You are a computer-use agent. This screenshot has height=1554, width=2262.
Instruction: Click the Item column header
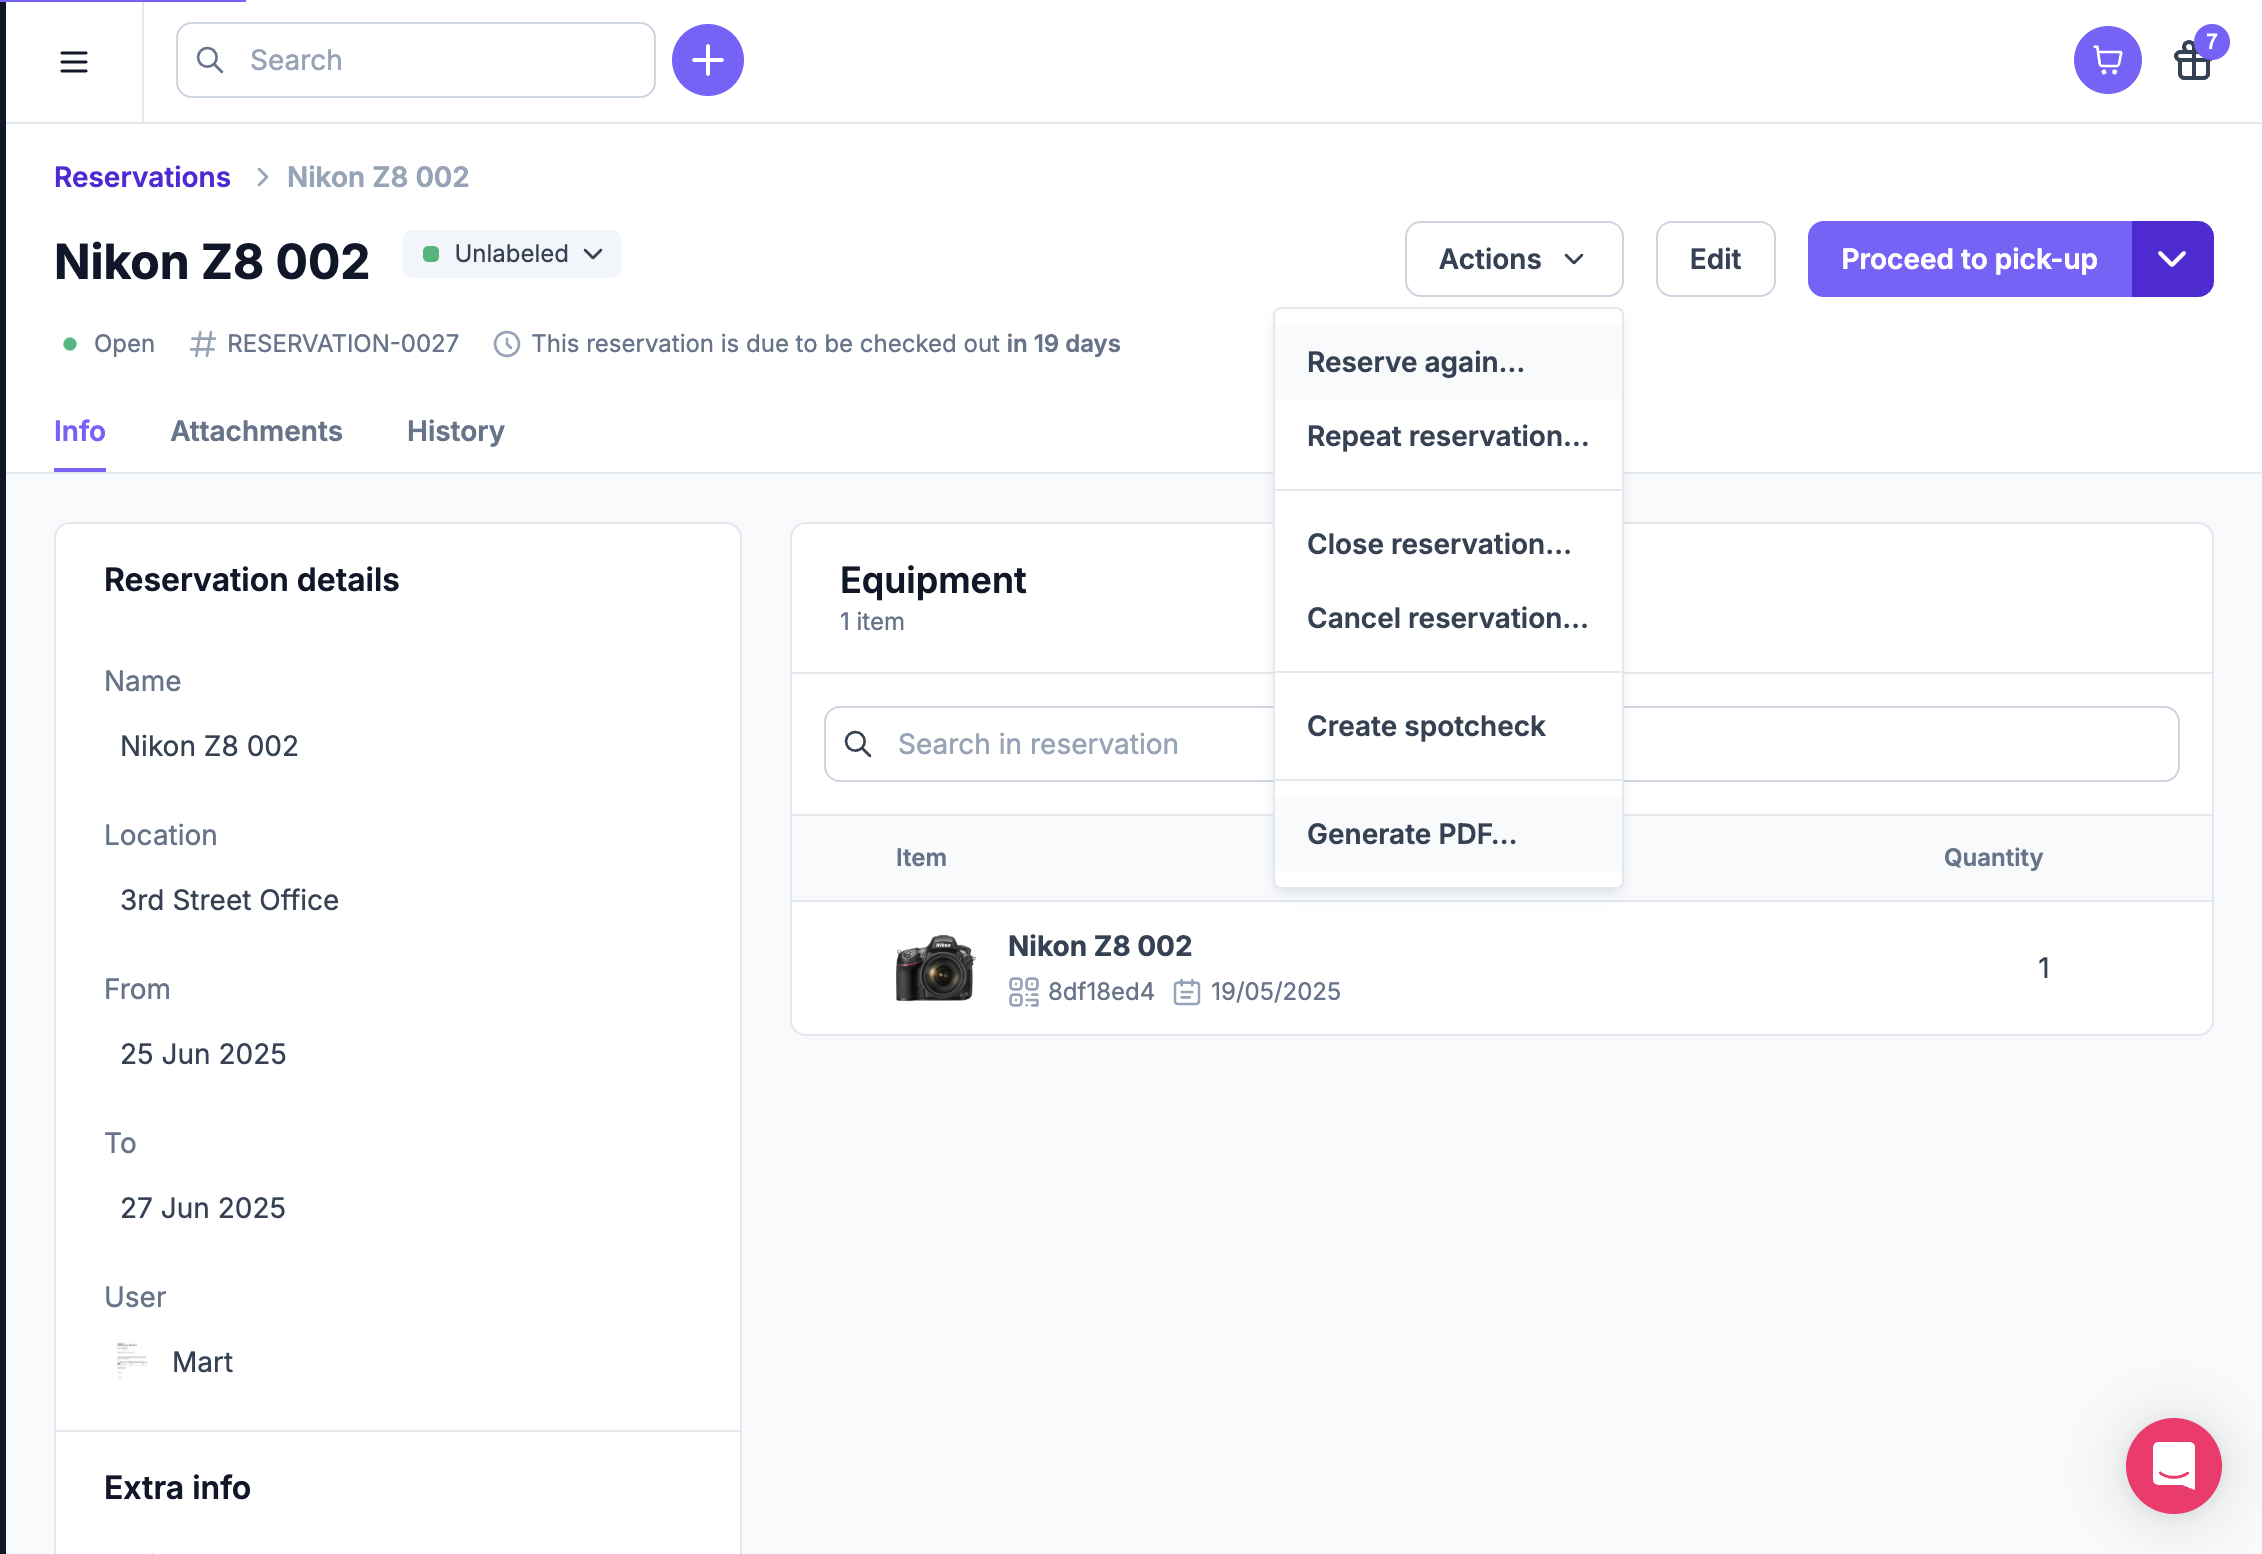click(921, 857)
